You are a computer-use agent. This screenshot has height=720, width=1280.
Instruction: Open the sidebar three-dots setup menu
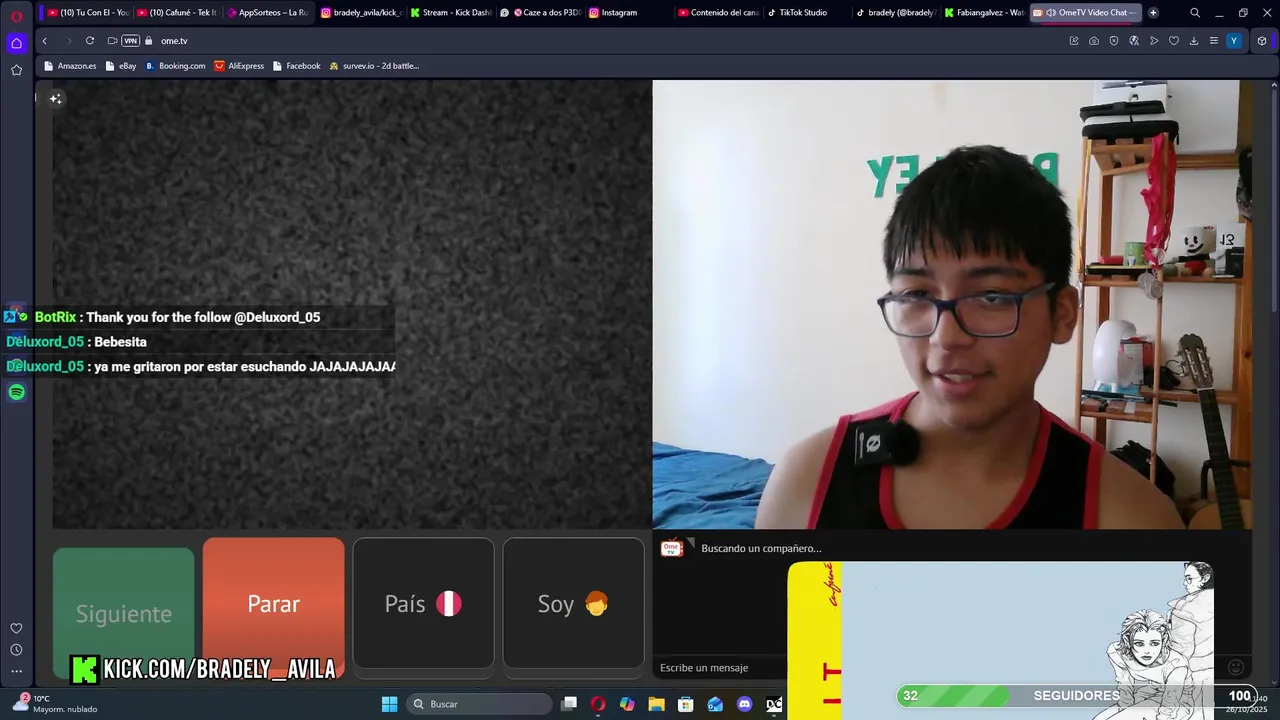click(16, 671)
